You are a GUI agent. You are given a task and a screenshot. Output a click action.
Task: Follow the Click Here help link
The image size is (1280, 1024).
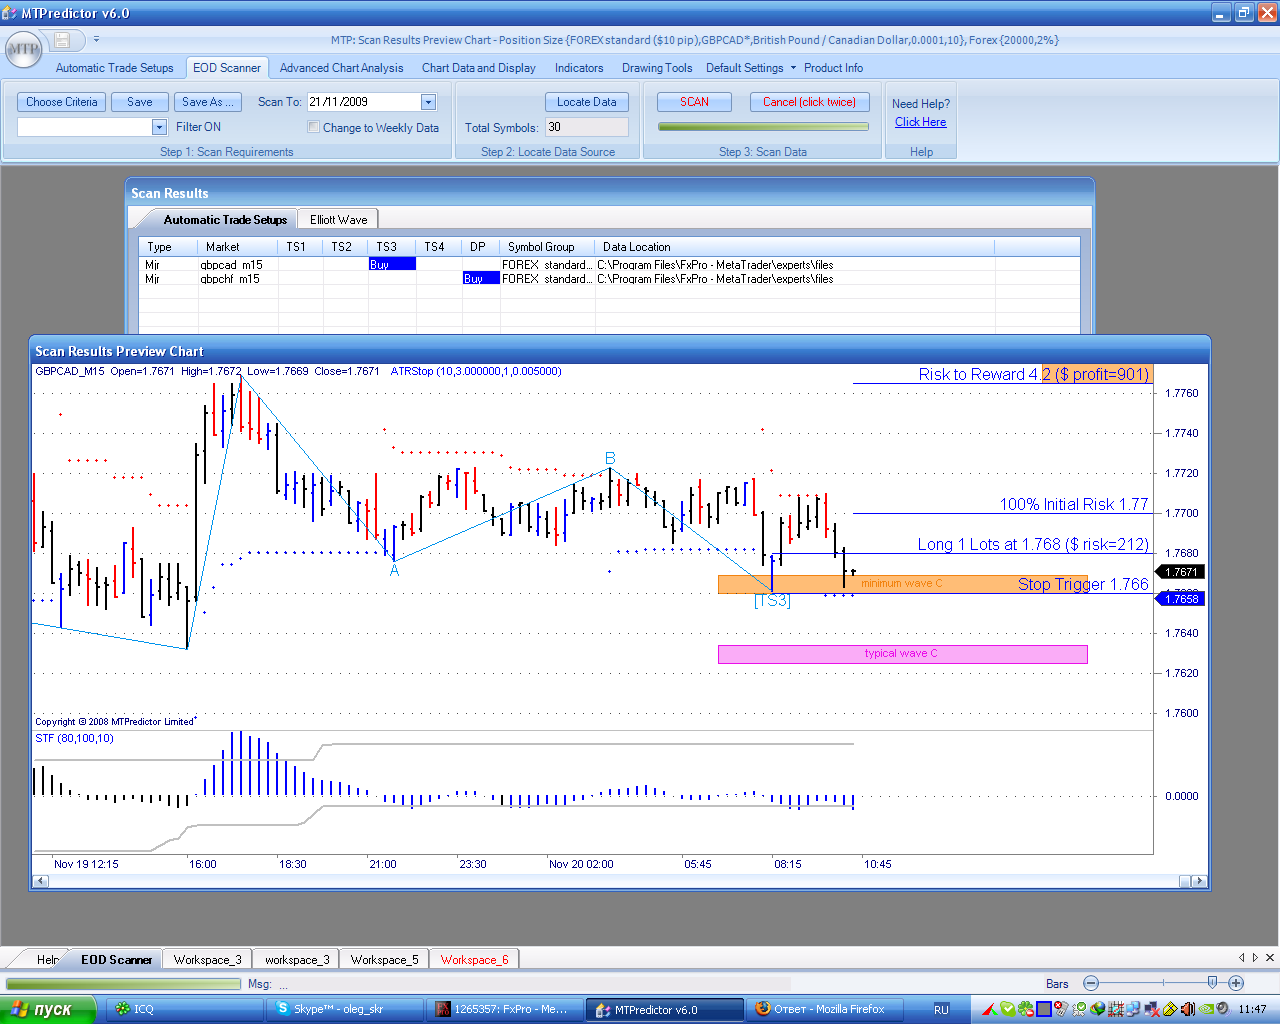(x=920, y=122)
